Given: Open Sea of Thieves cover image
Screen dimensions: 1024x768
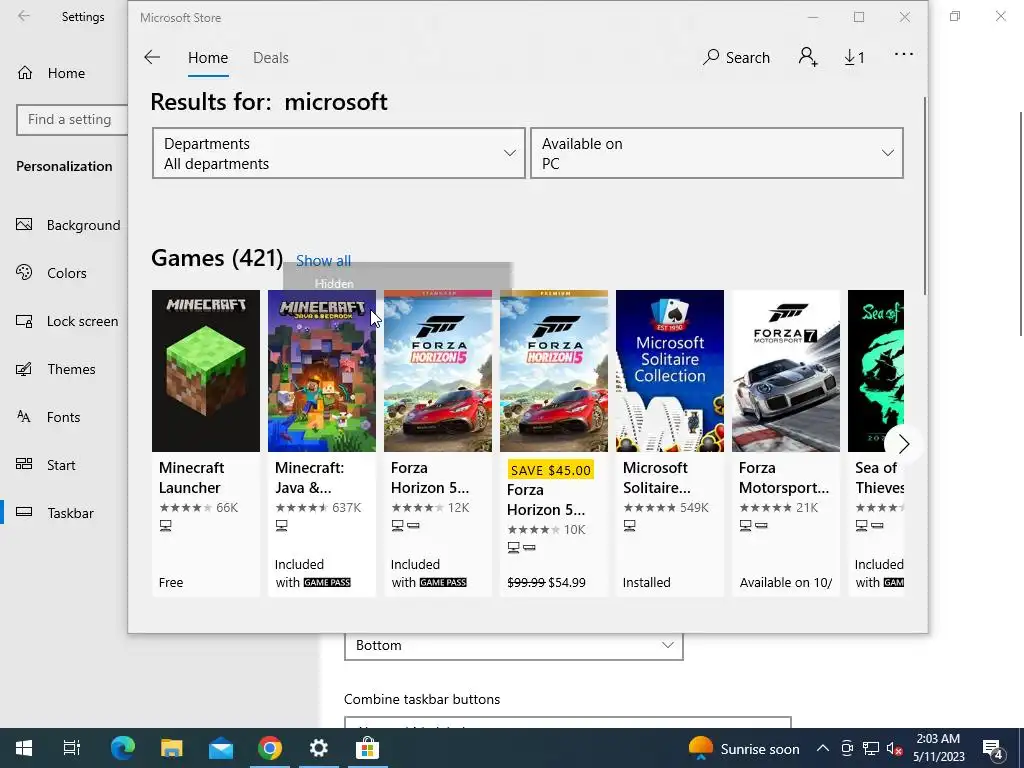Looking at the screenshot, I should (876, 370).
